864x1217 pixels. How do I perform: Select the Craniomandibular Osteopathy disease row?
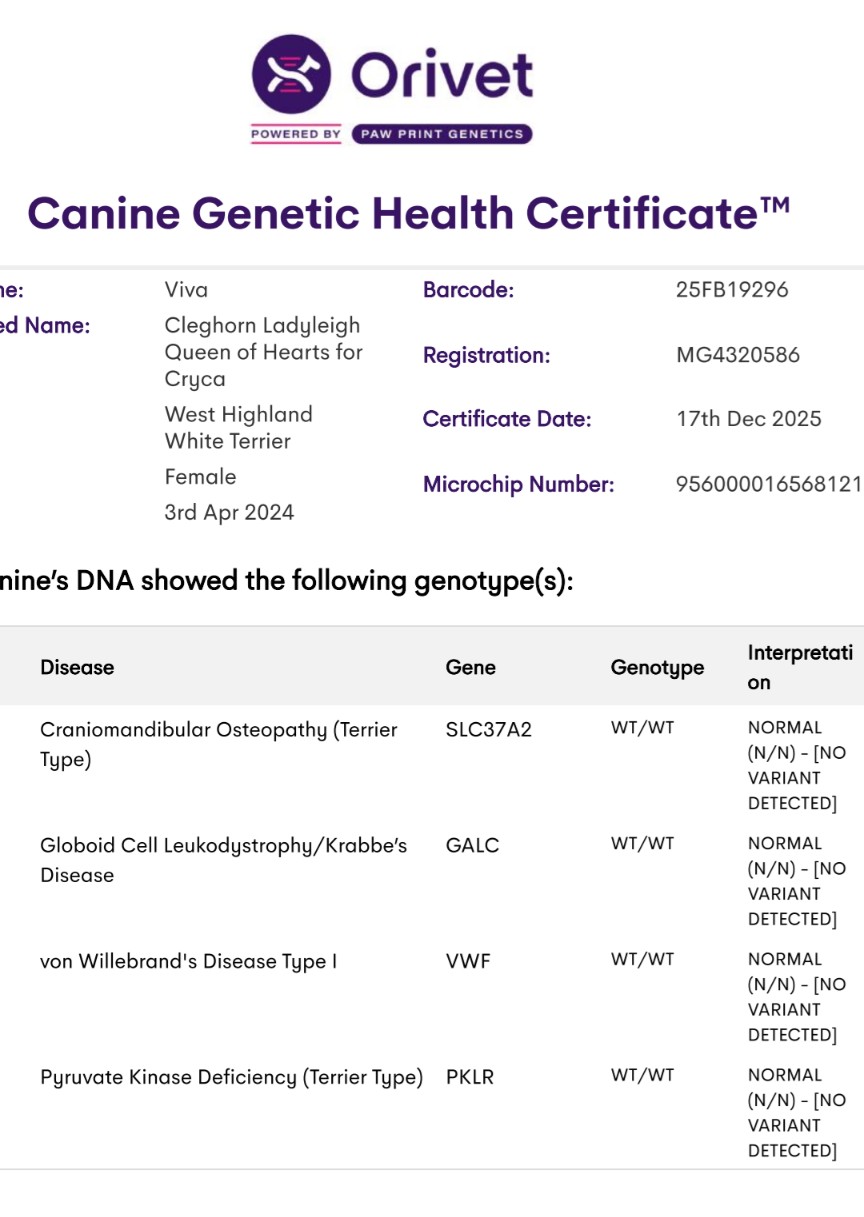[218, 744]
